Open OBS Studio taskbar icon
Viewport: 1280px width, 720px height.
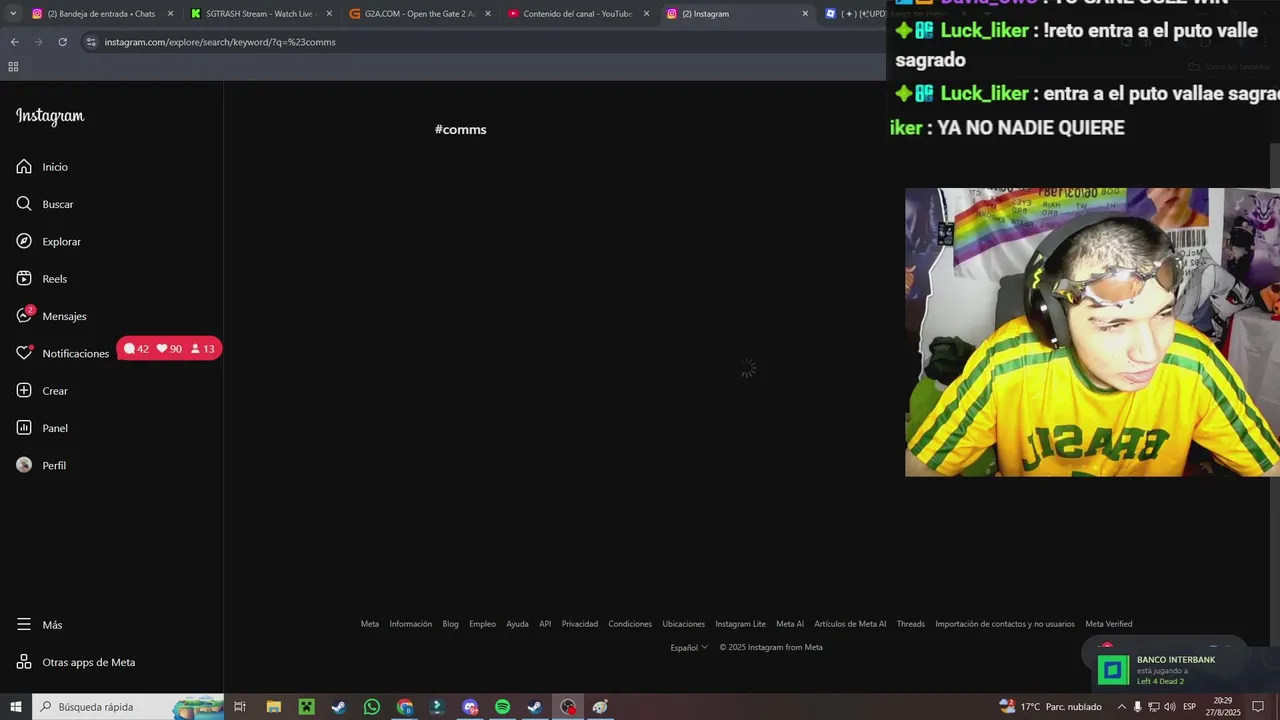(x=568, y=707)
